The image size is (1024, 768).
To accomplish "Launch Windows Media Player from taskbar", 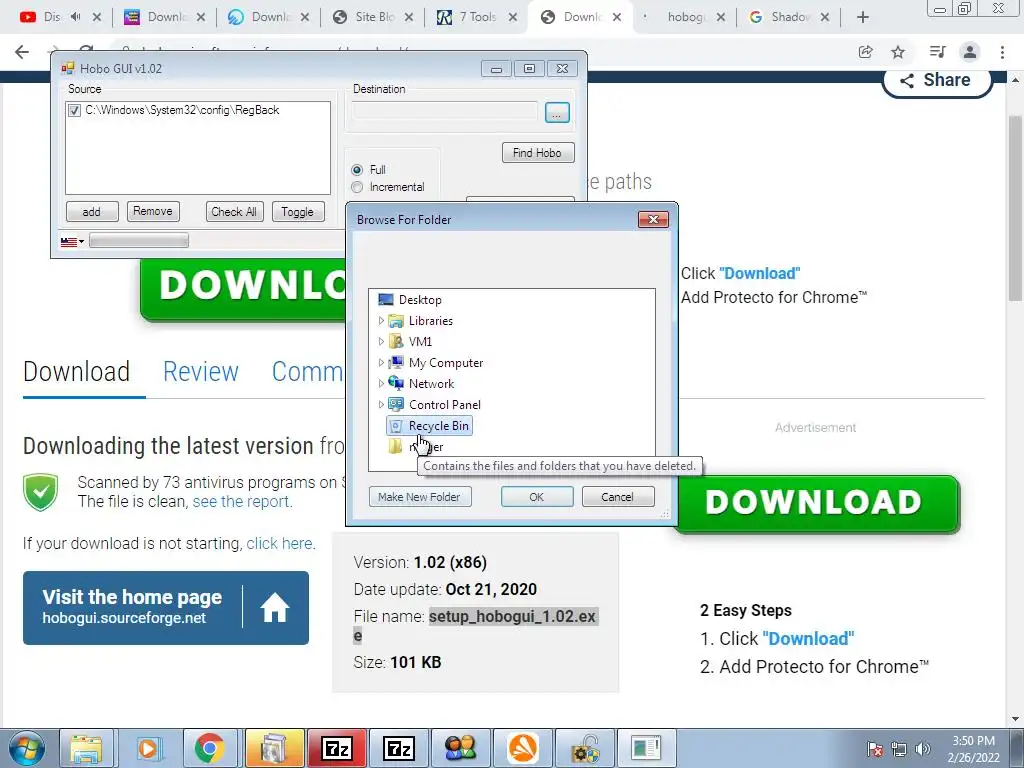I will [x=148, y=748].
